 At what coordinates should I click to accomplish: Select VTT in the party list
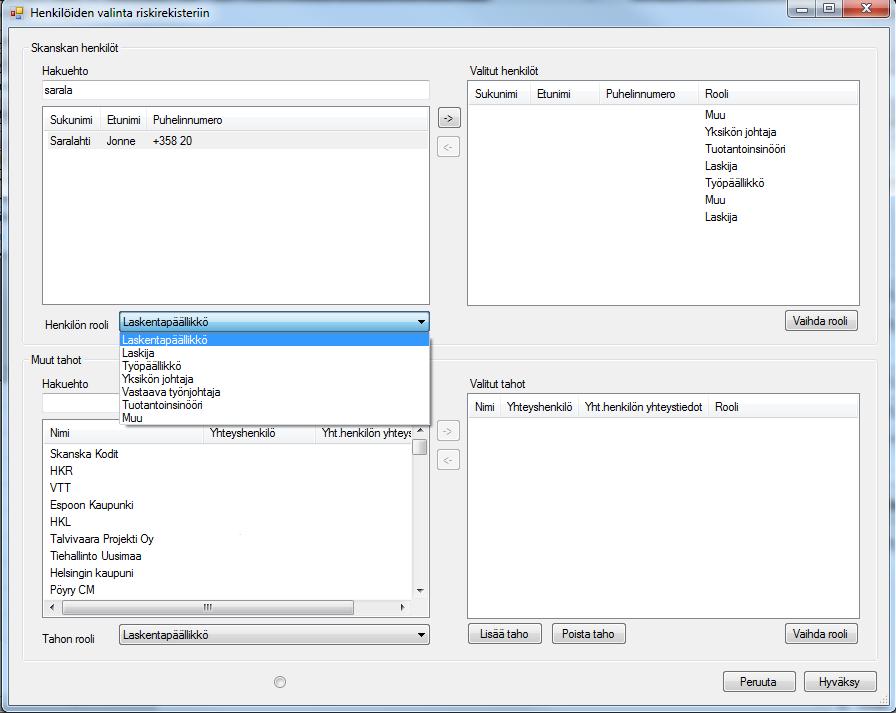click(x=227, y=488)
